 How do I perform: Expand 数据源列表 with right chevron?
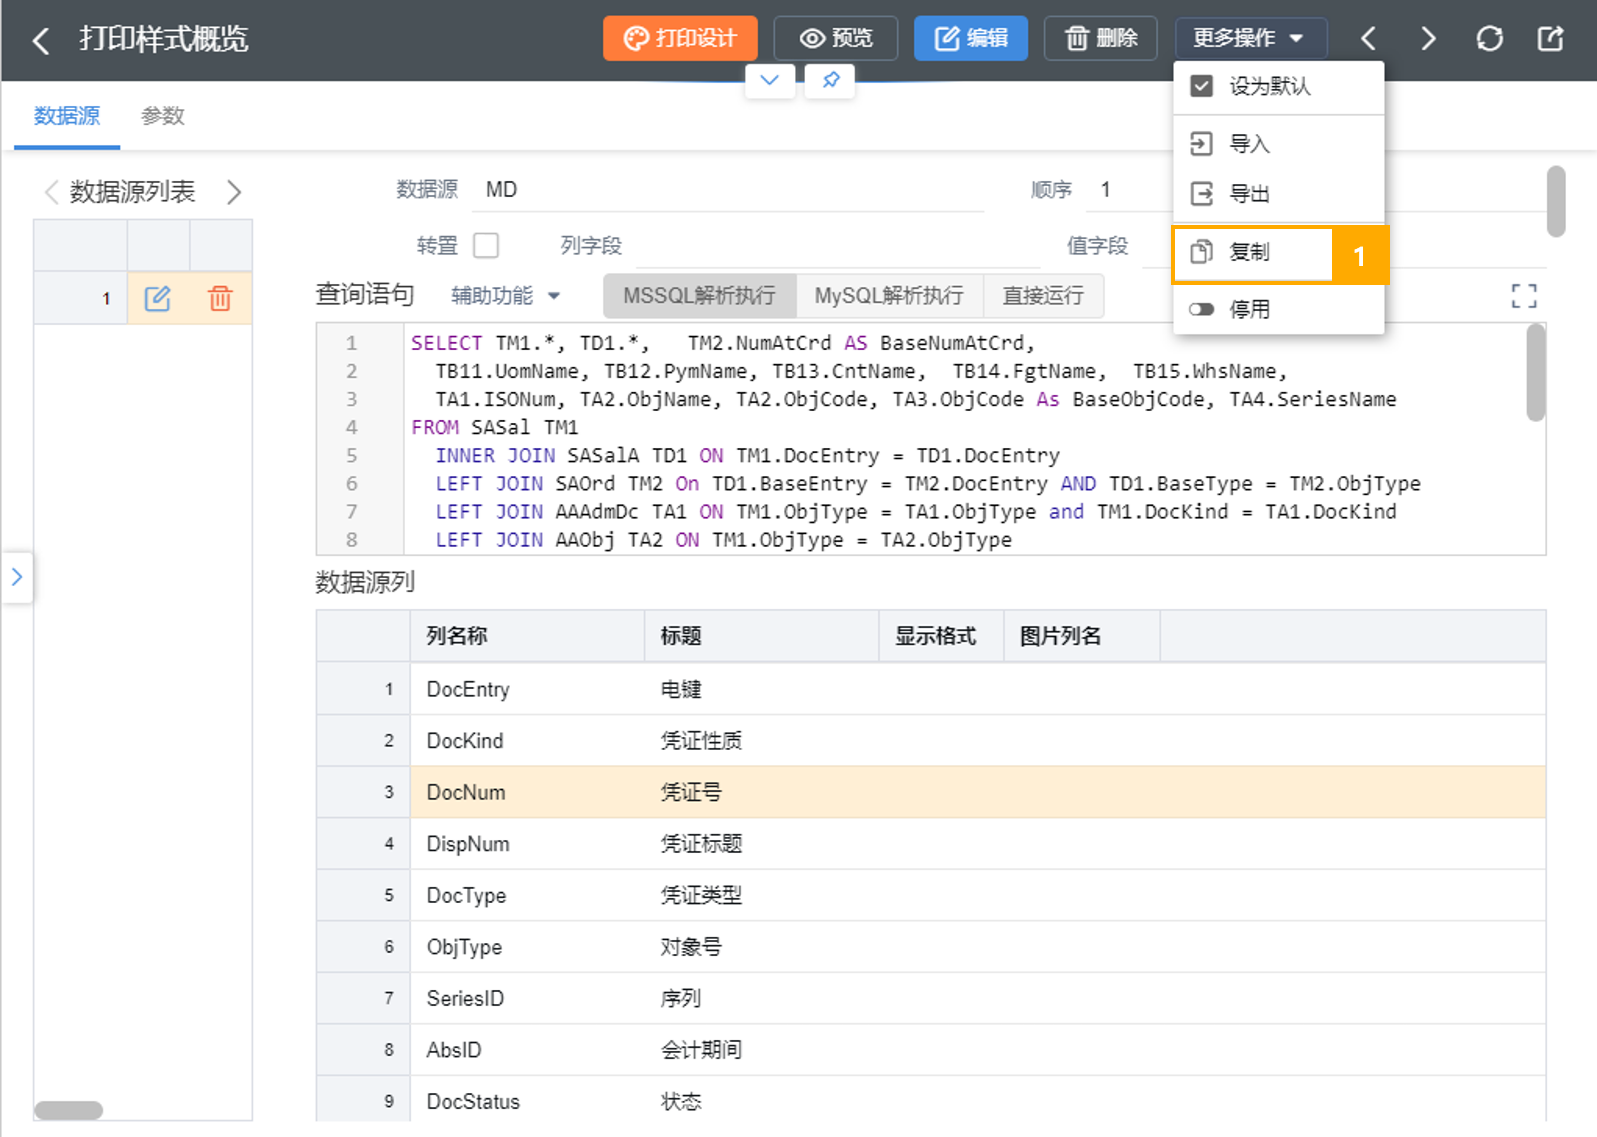pyautogui.click(x=234, y=192)
